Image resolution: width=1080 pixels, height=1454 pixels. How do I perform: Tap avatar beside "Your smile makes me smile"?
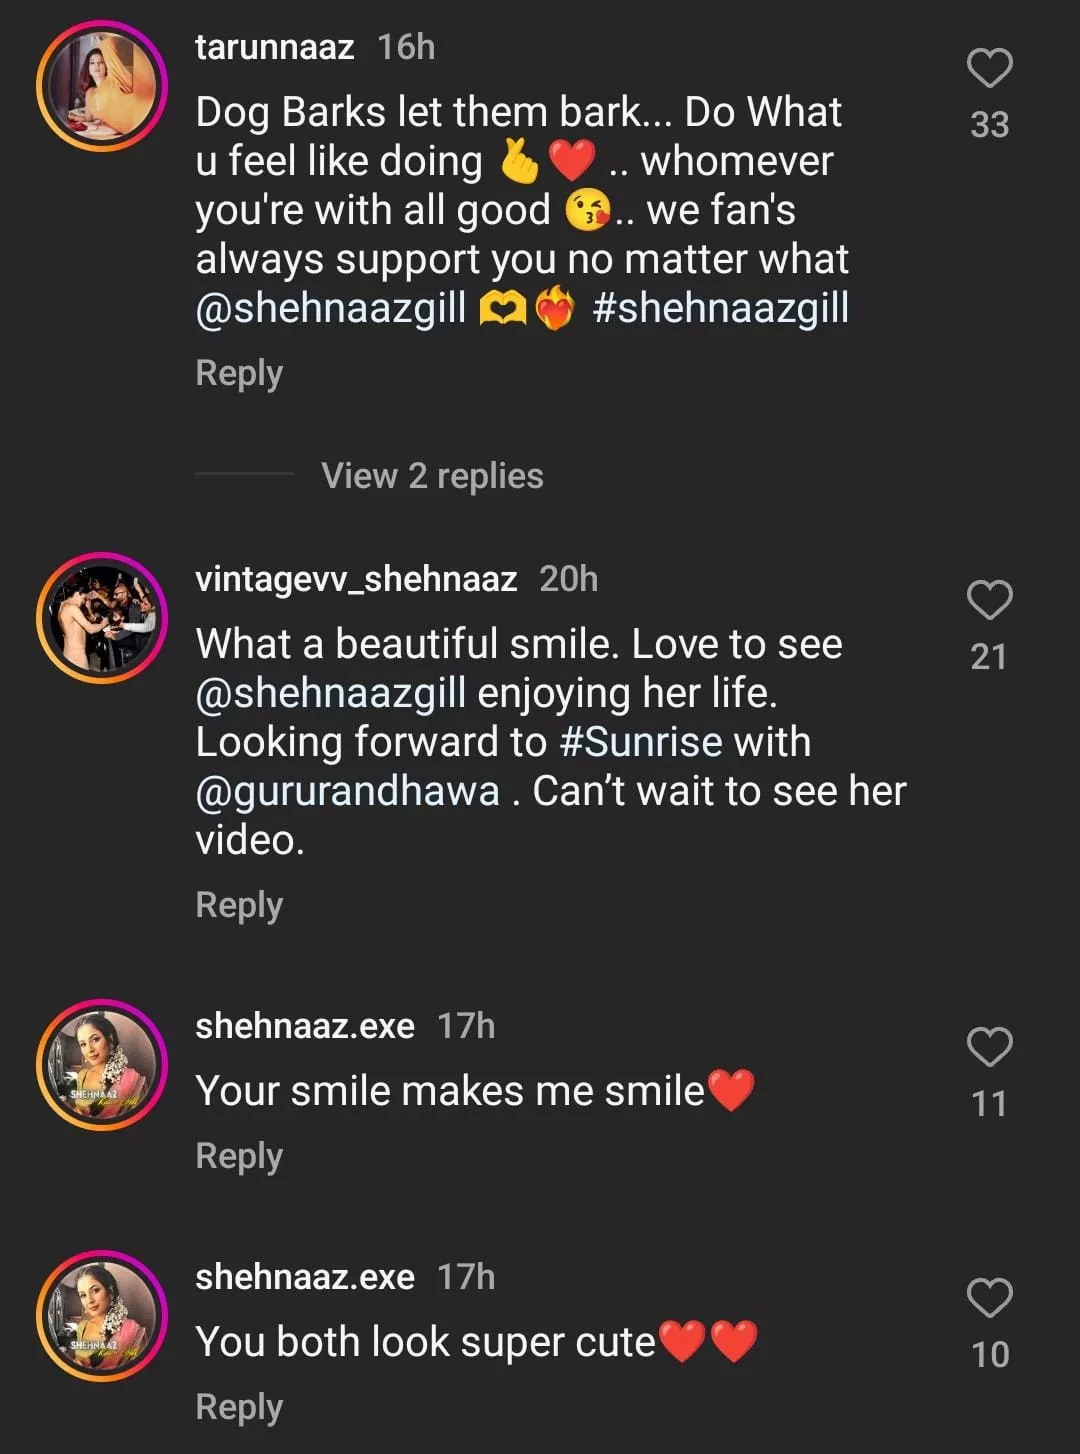pos(102,1065)
